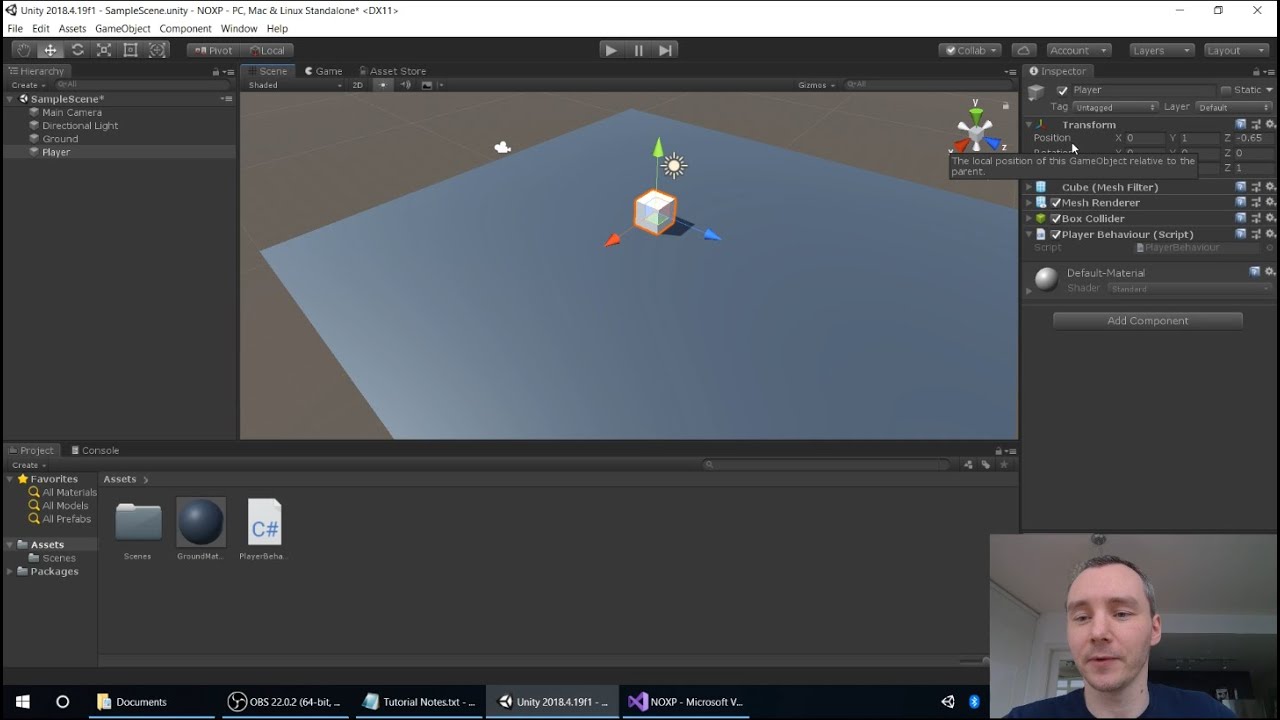Image resolution: width=1280 pixels, height=720 pixels.
Task: Select the combined Transform tool
Action: 157,50
